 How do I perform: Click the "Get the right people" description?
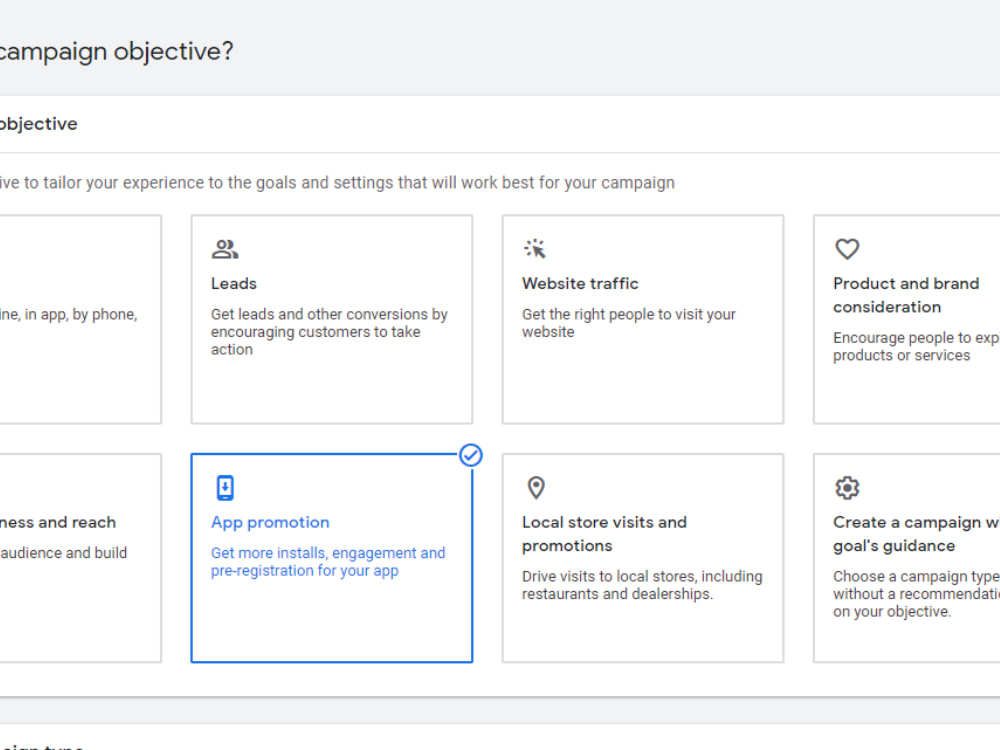click(629, 322)
